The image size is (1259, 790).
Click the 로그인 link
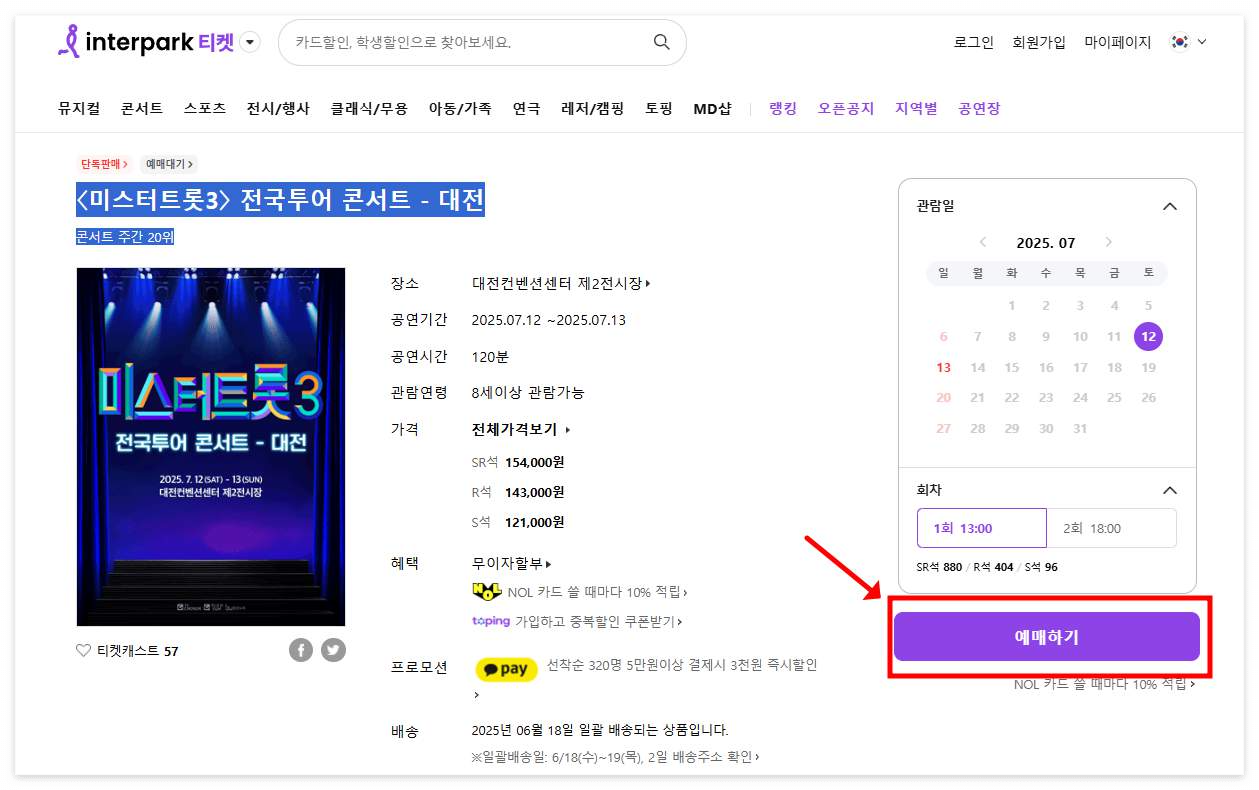[x=974, y=42]
